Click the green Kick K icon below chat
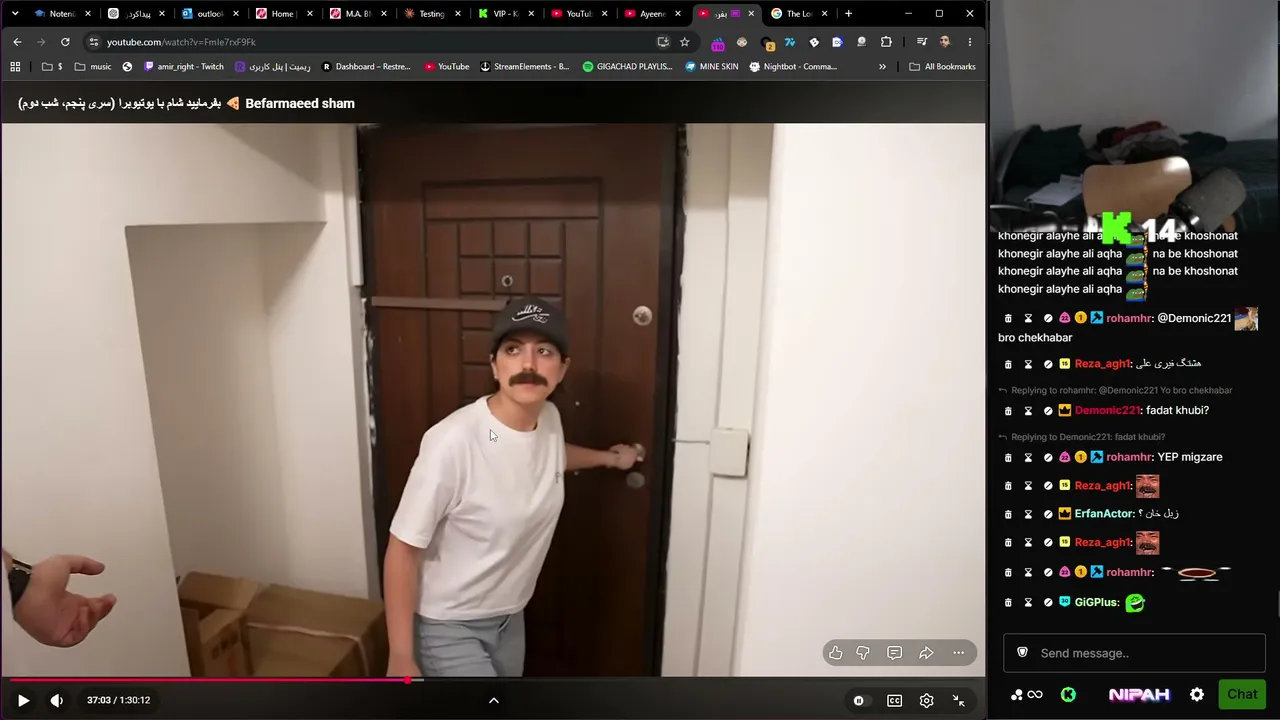Image resolution: width=1280 pixels, height=720 pixels. click(1068, 695)
